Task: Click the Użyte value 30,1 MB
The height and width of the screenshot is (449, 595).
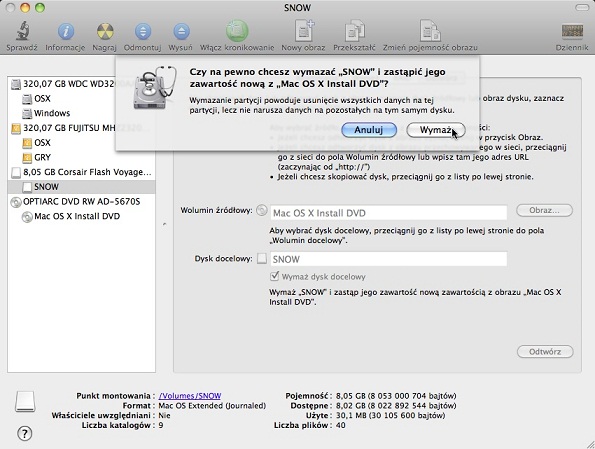Action: pos(390,416)
